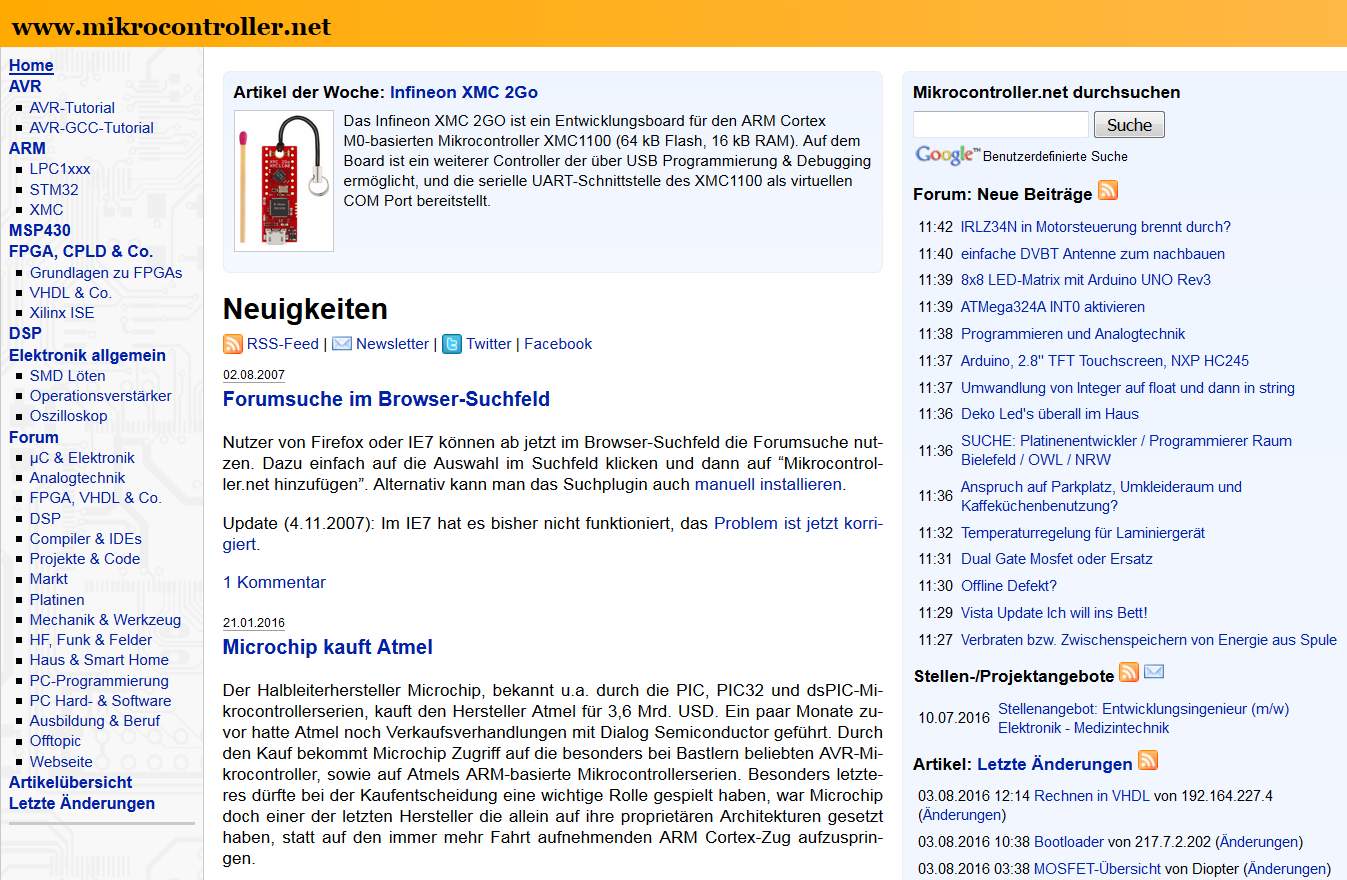Open RSS icon beside Stellen-/Projektangebote

pyautogui.click(x=1129, y=672)
